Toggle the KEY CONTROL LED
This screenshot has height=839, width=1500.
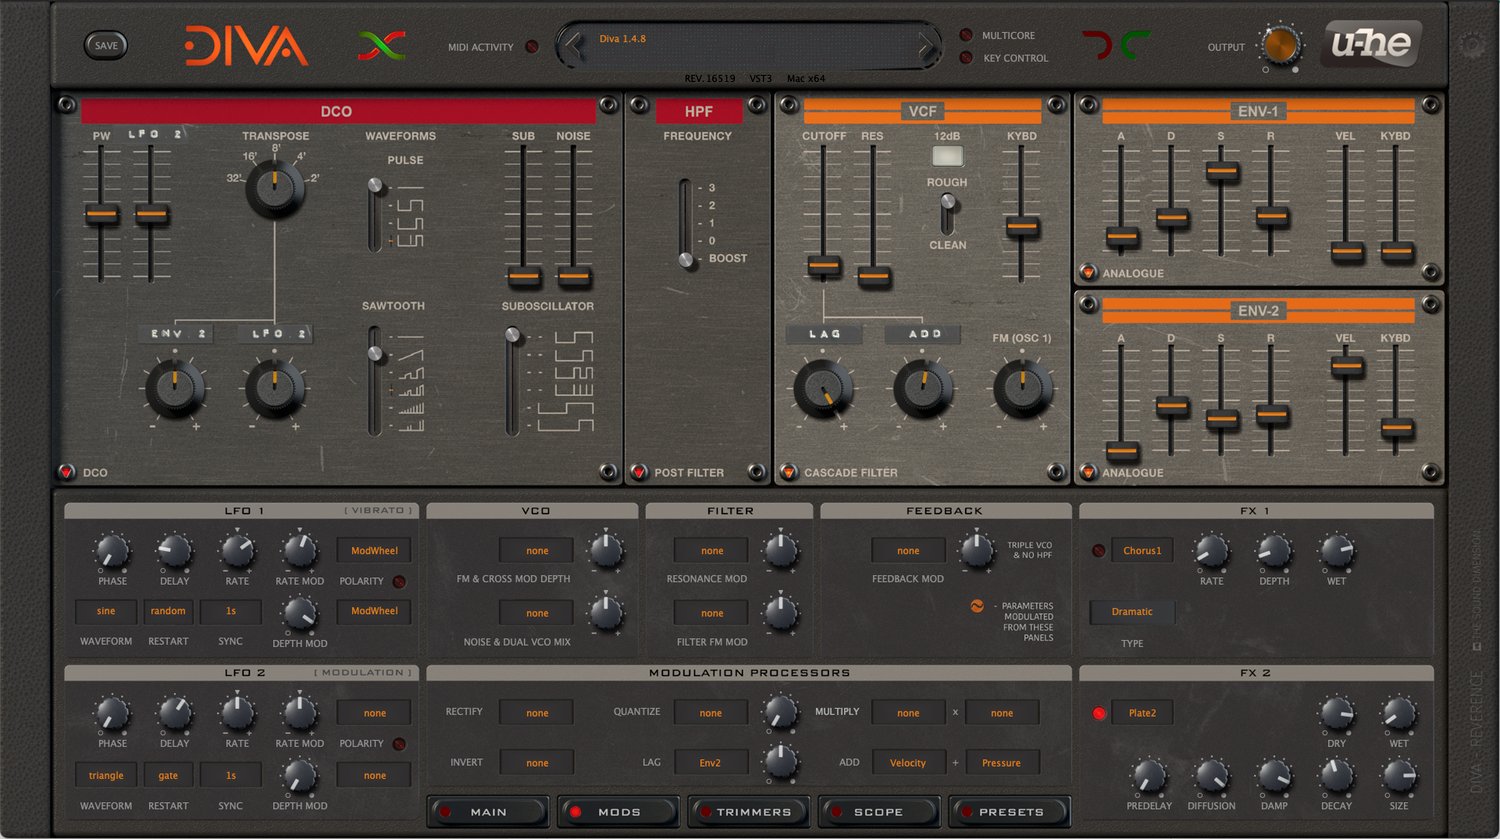[x=966, y=58]
